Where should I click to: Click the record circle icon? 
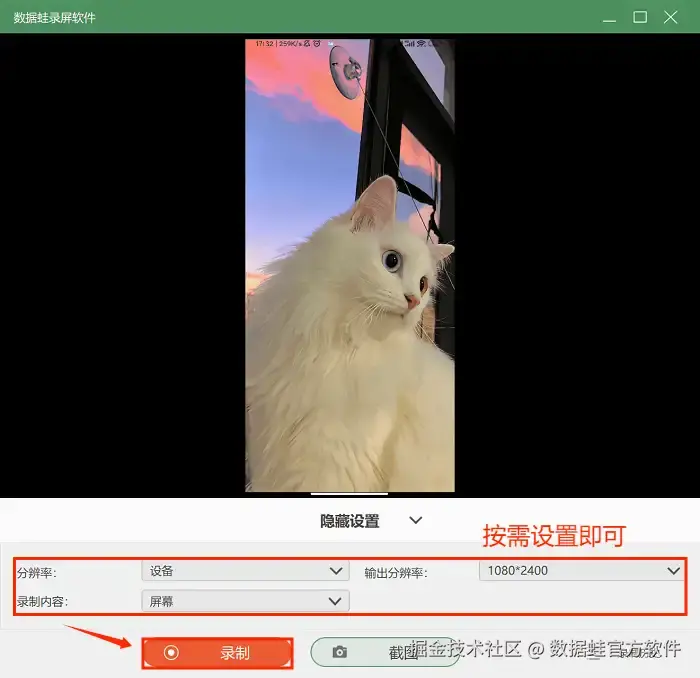[171, 653]
